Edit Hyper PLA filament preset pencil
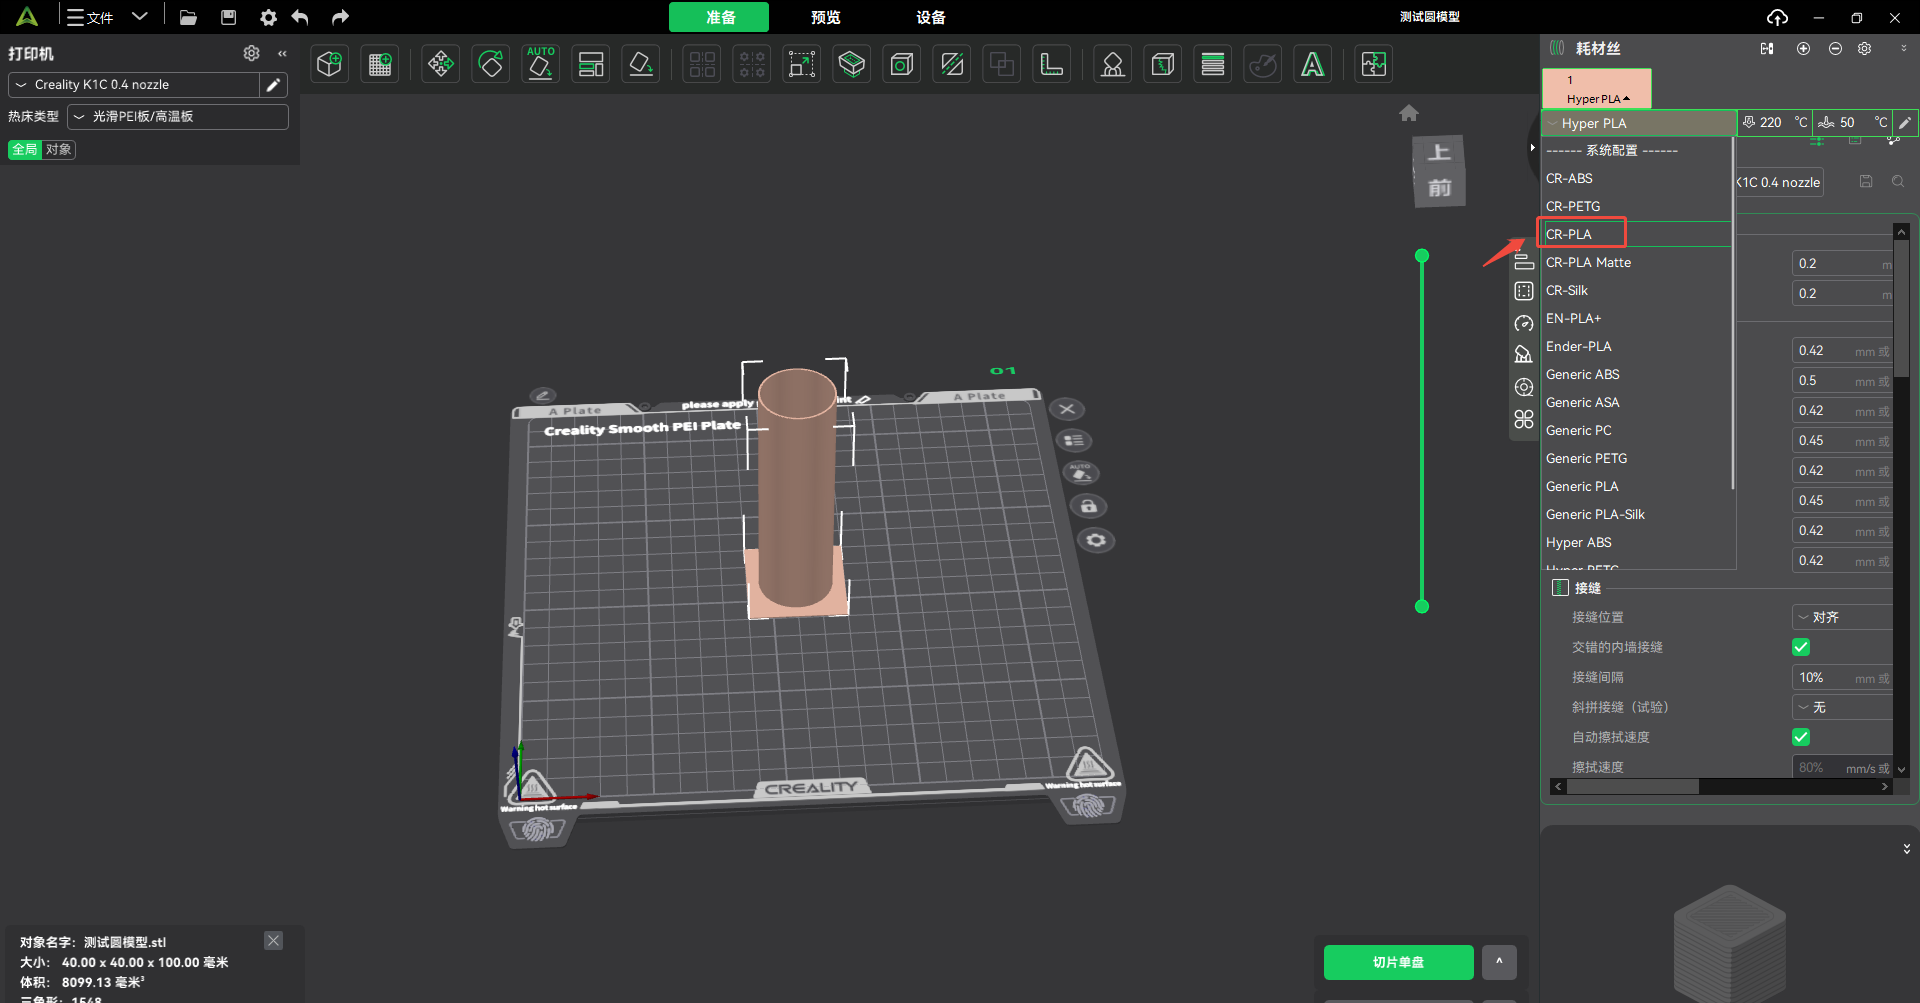This screenshot has width=1920, height=1003. pos(1905,123)
